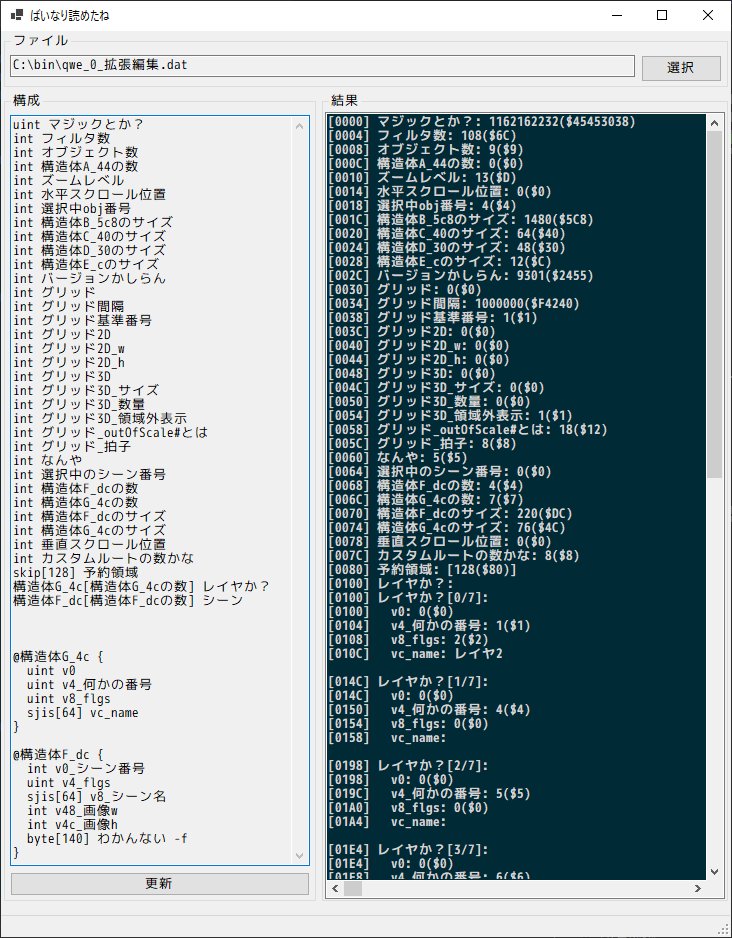
Task: Click result '[014C] レイヤか？[1/7]:'
Action: [x=408, y=682]
